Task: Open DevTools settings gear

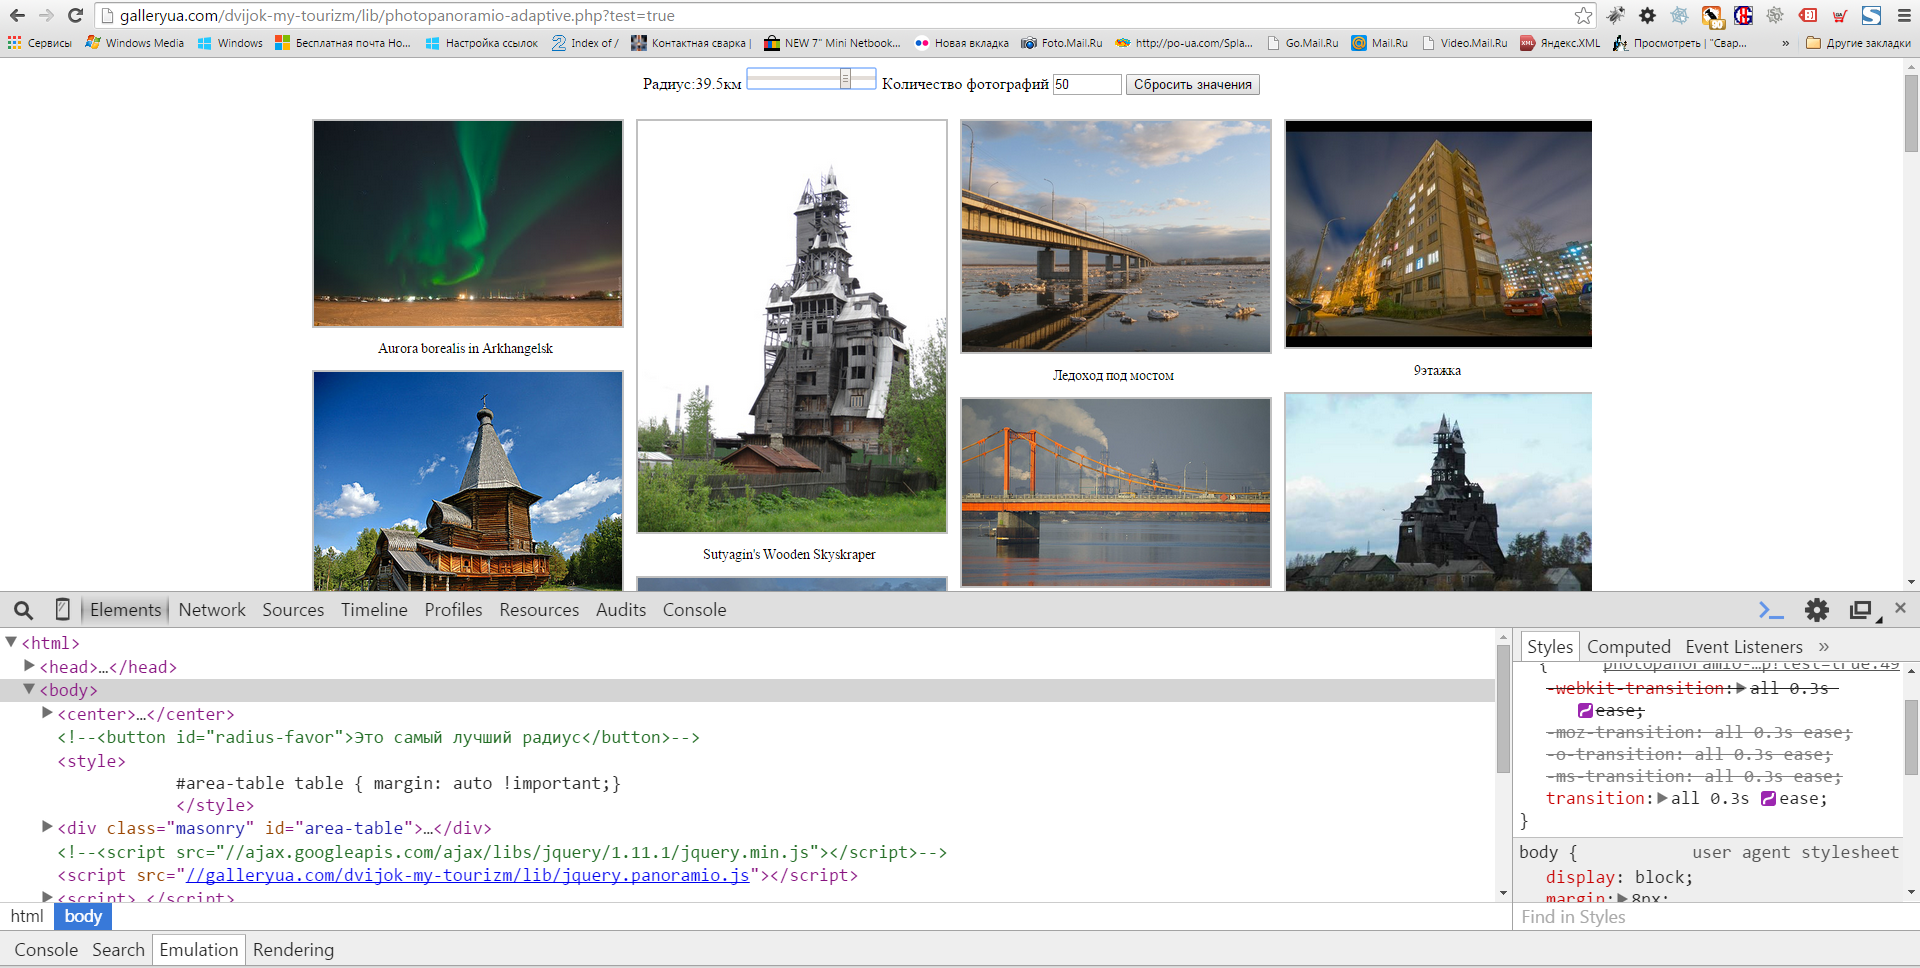Action: pyautogui.click(x=1817, y=610)
